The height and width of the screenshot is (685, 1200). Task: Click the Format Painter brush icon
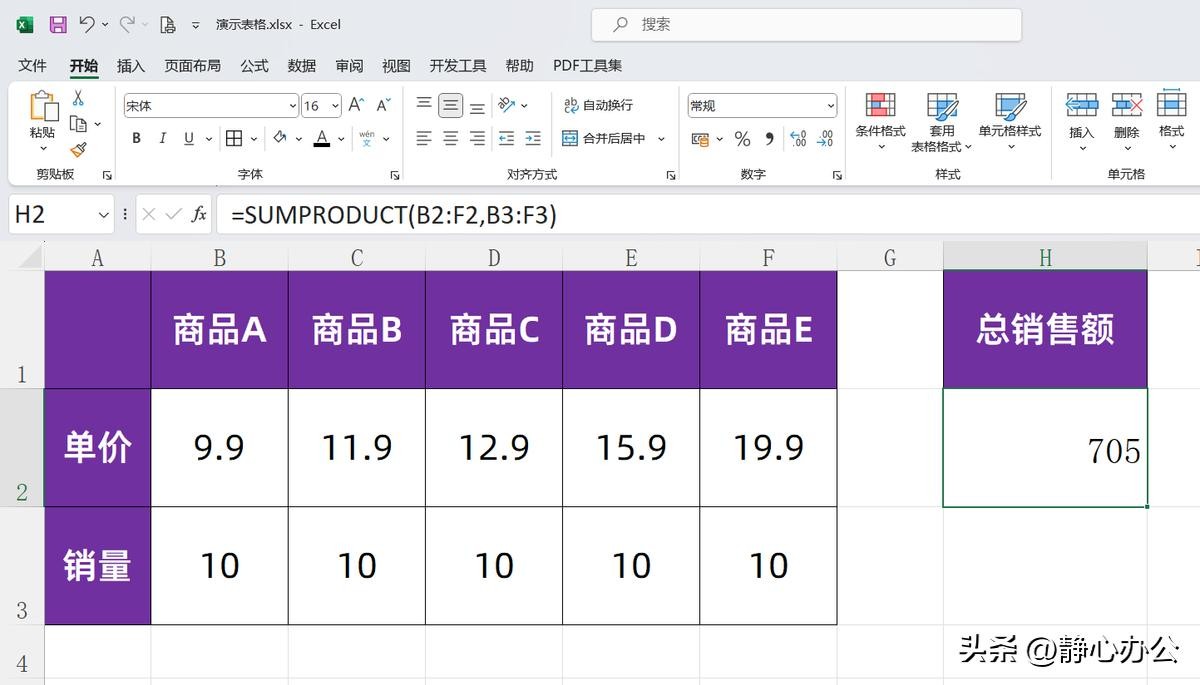[x=78, y=149]
